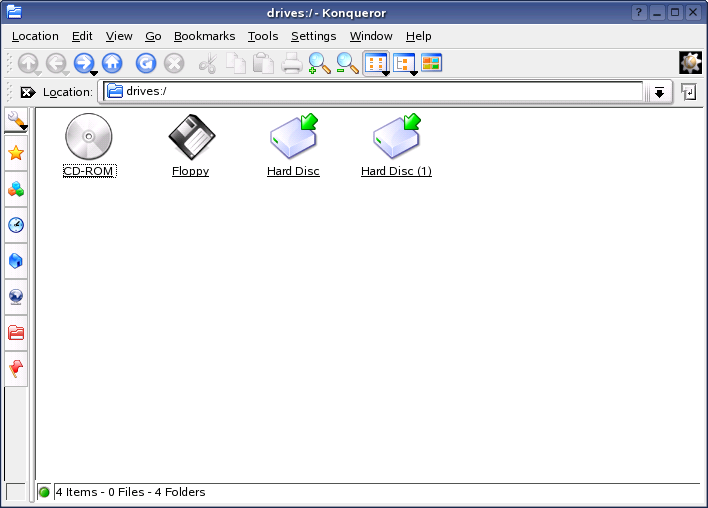708x508 pixels.
Task: Open the Bookmarks star sidebar tab
Action: click(16, 153)
